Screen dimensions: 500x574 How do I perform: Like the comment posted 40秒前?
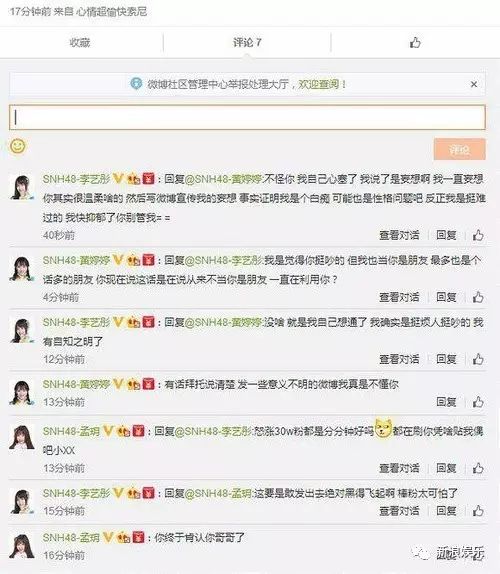tap(478, 235)
